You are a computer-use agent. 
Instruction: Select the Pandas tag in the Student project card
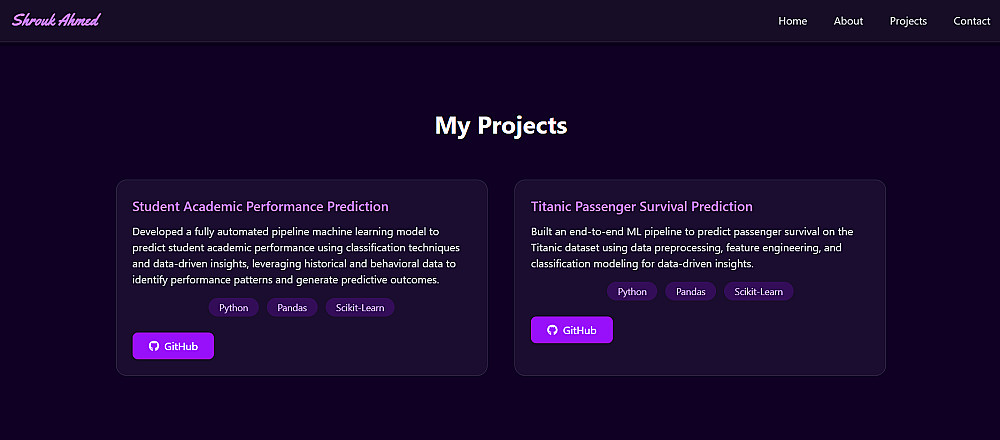pos(292,308)
